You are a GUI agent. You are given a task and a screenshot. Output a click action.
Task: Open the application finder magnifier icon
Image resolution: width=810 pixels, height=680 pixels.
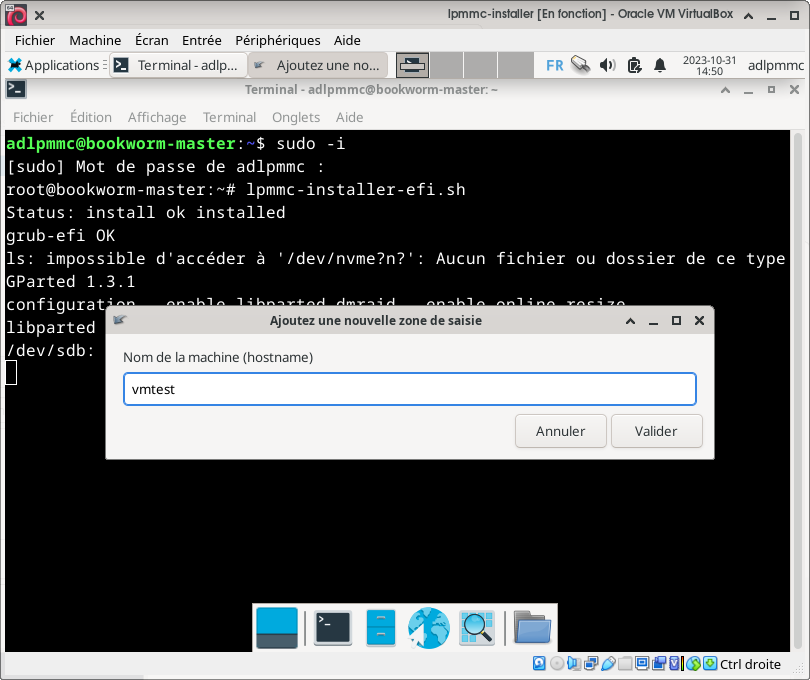(x=477, y=627)
